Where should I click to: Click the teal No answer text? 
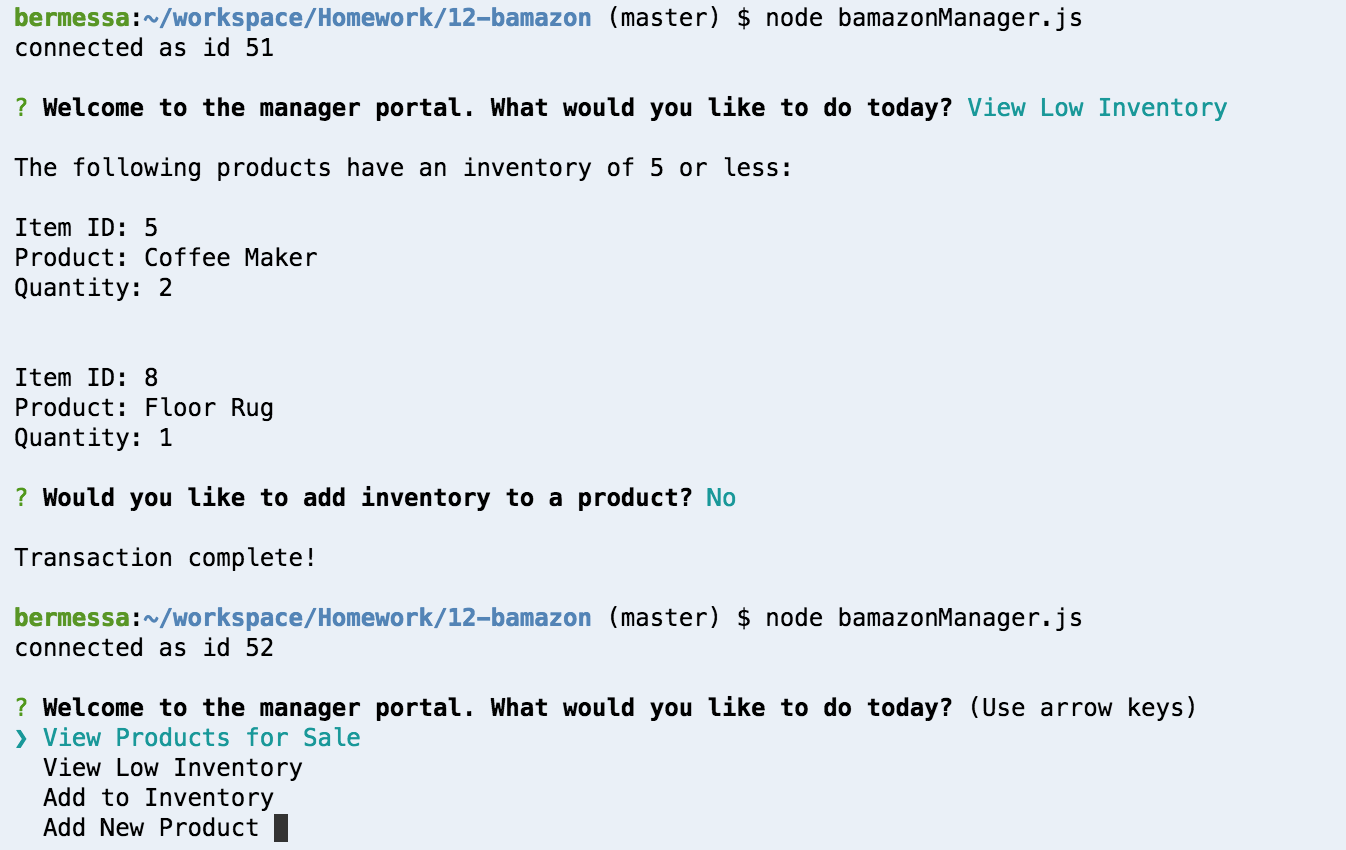click(721, 498)
